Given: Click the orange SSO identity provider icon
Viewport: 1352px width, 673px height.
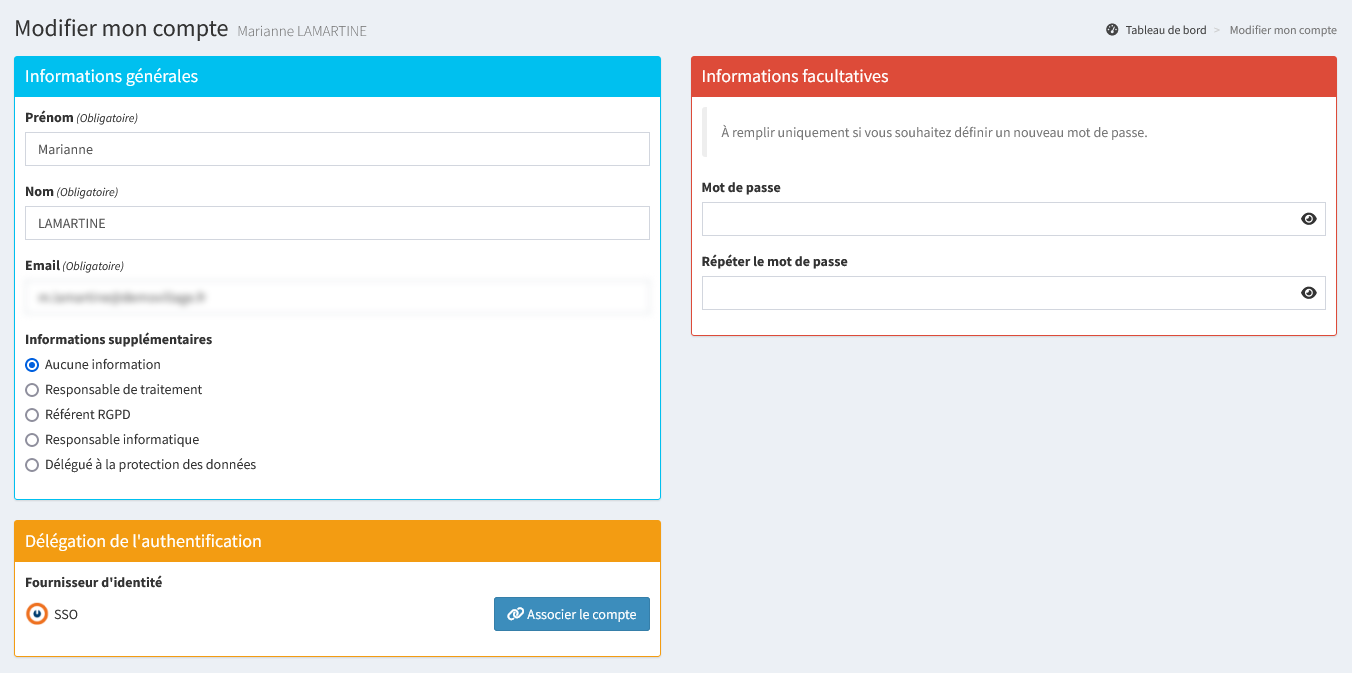Looking at the screenshot, I should [x=37, y=614].
